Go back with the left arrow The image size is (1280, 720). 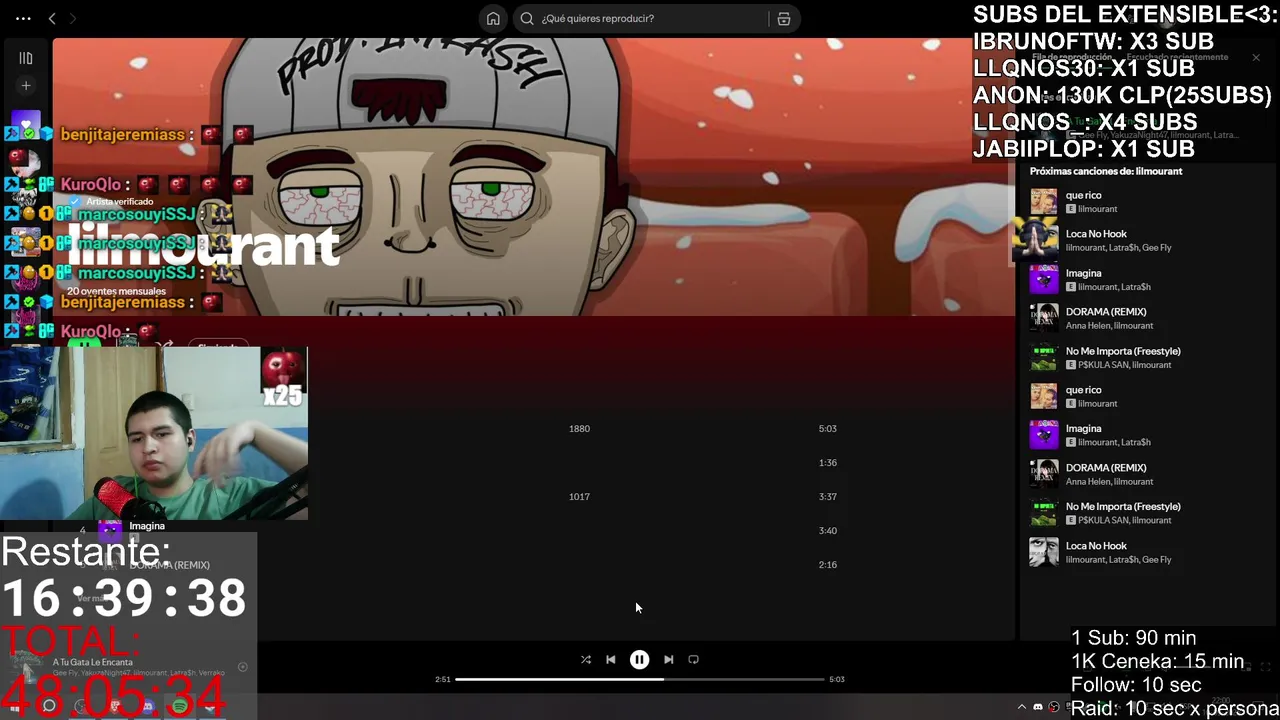(52, 18)
